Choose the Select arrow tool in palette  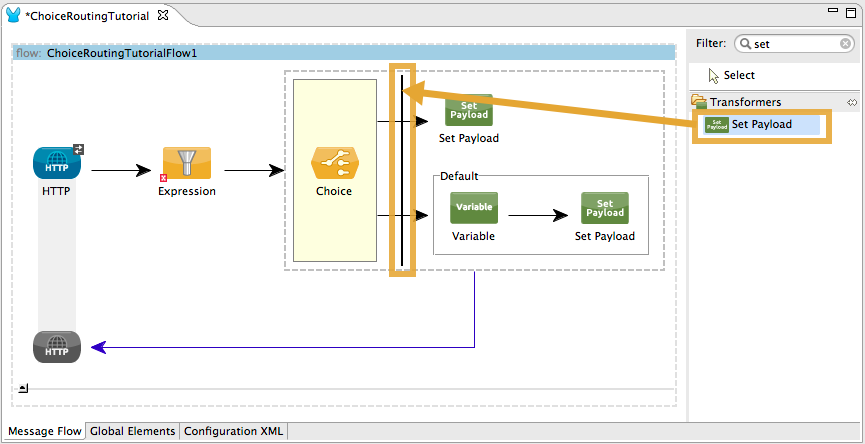coord(738,76)
